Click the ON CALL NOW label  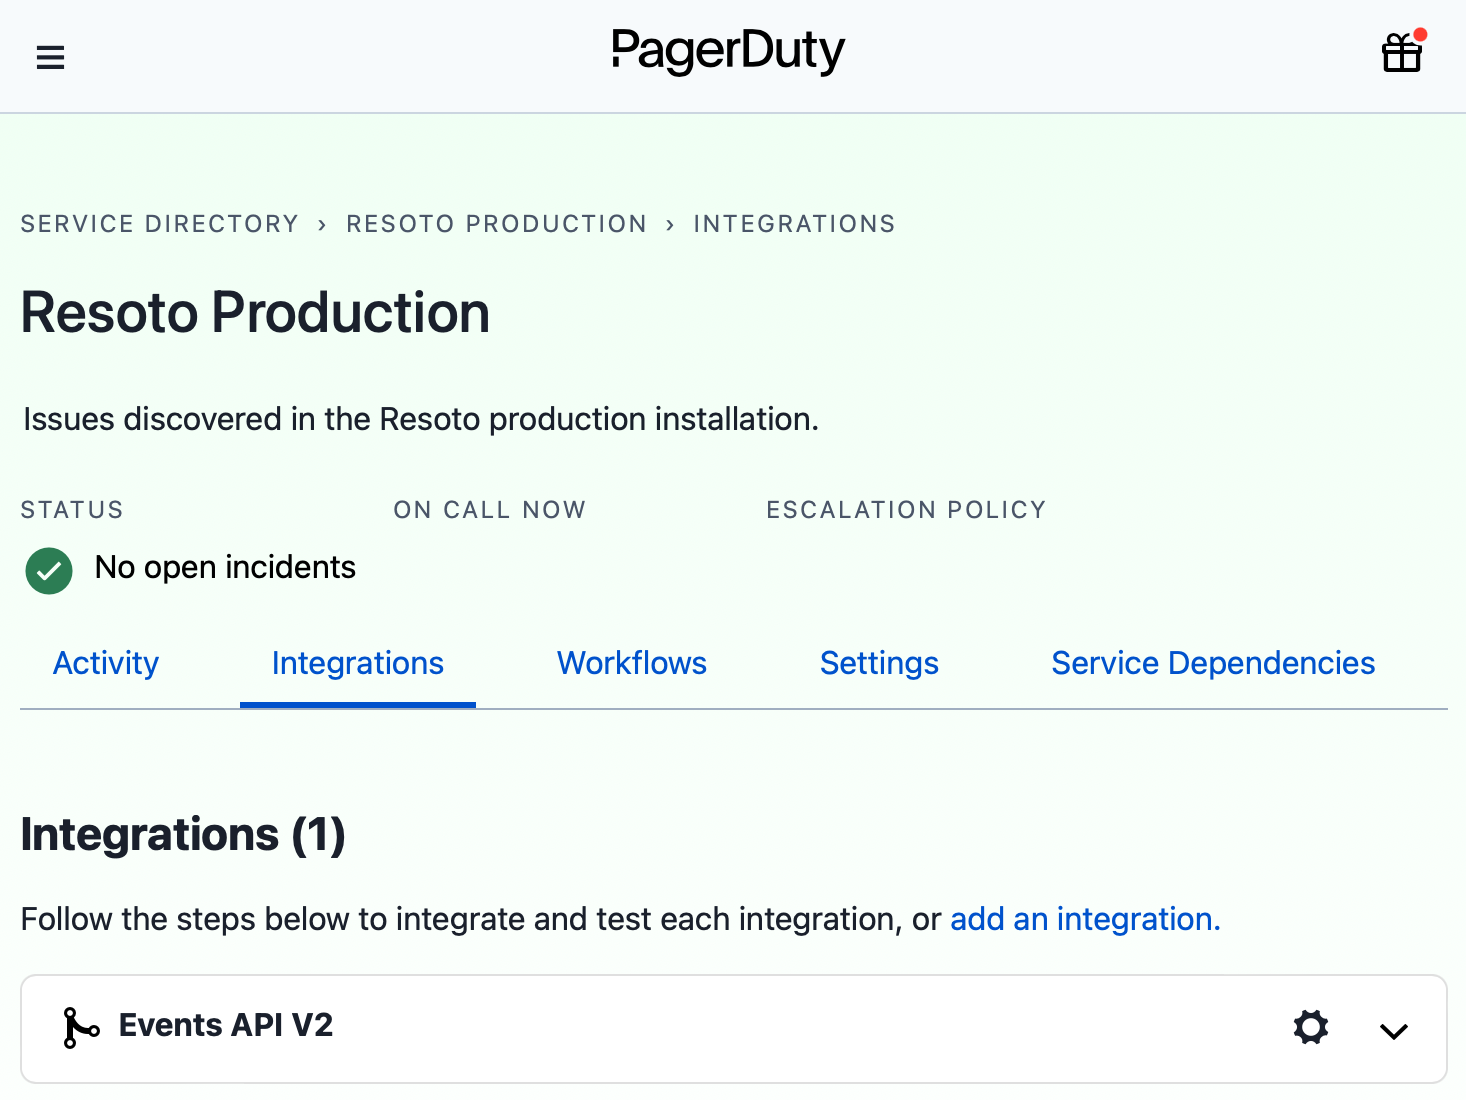pos(489,510)
